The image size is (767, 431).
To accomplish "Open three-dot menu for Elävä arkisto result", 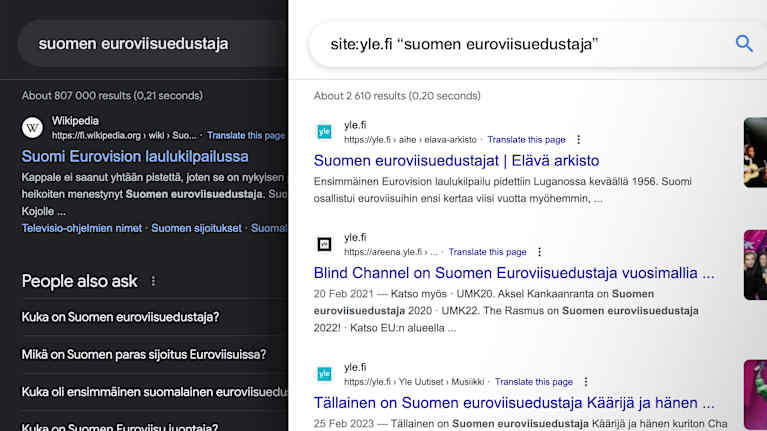I will [x=579, y=140].
